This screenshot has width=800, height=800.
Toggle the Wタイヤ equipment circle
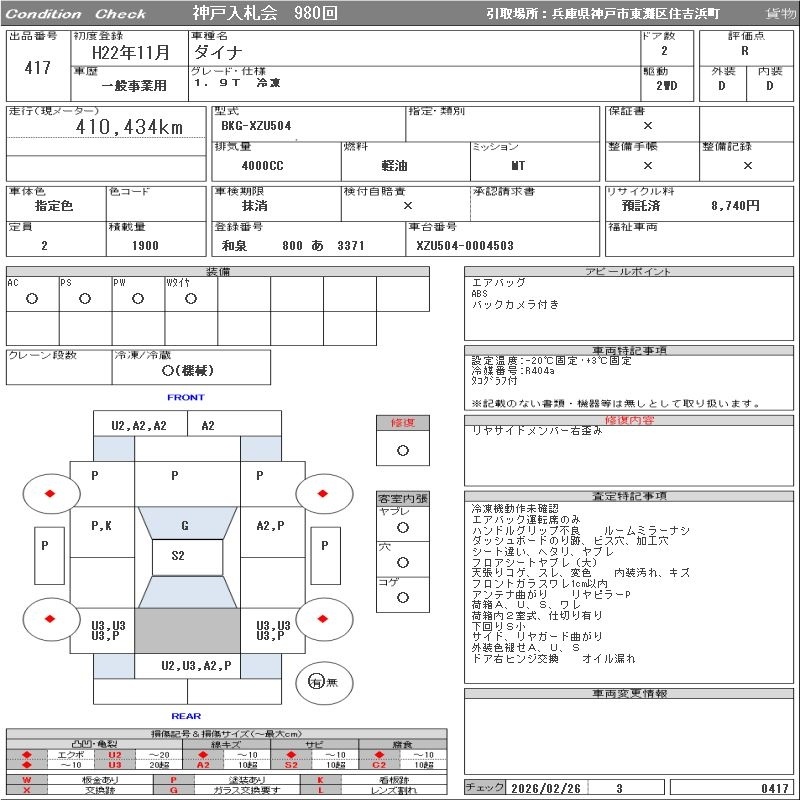[x=191, y=299]
